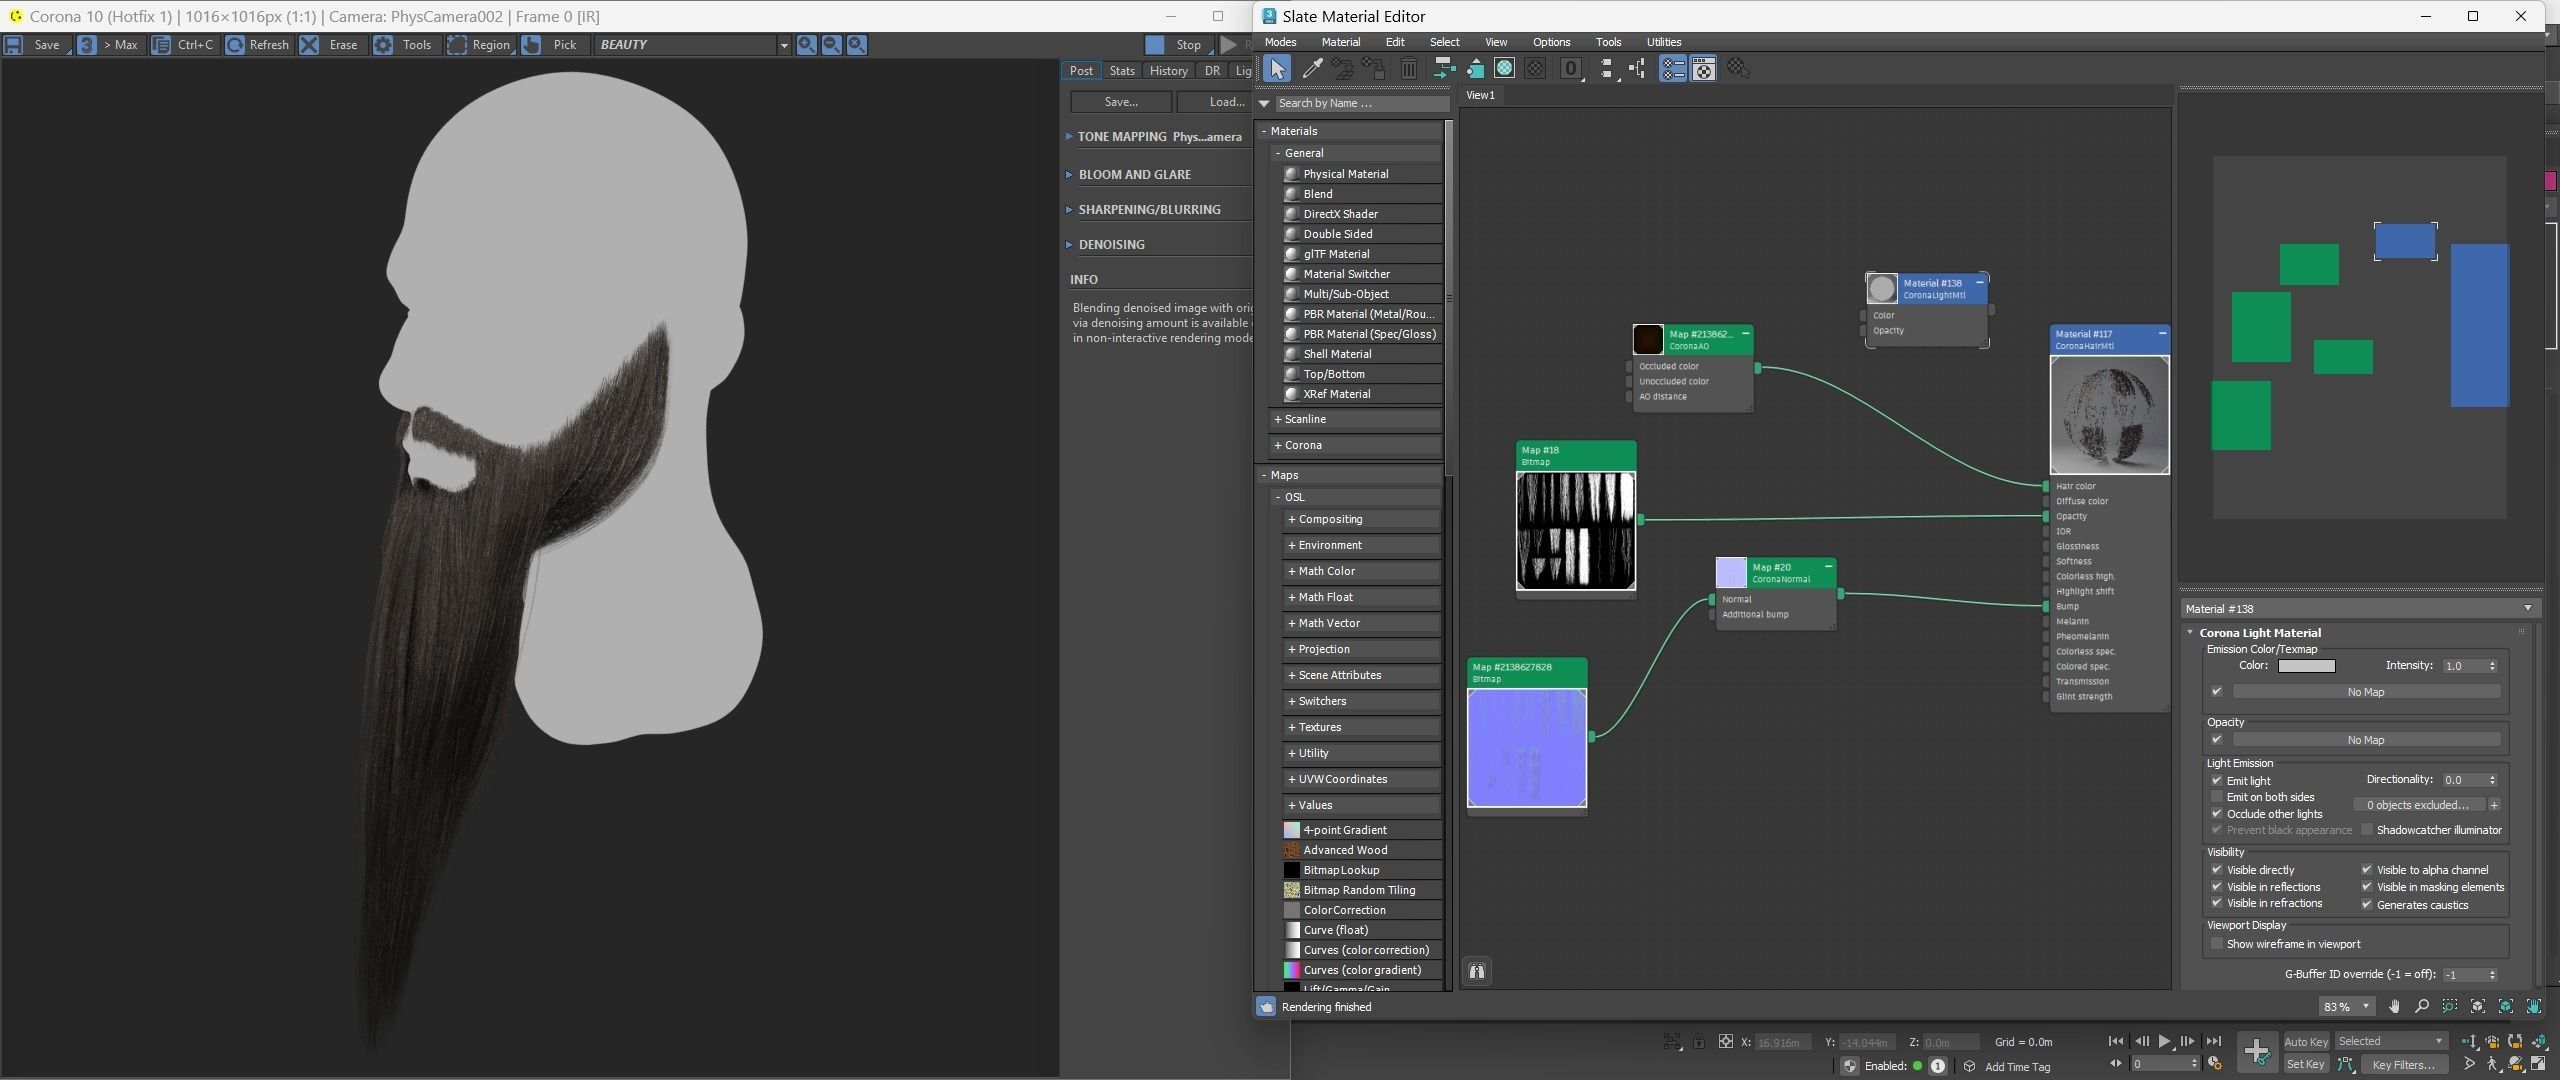This screenshot has height=1080, width=2560.
Task: Click Load... button in Post tab
Action: pyautogui.click(x=1216, y=102)
